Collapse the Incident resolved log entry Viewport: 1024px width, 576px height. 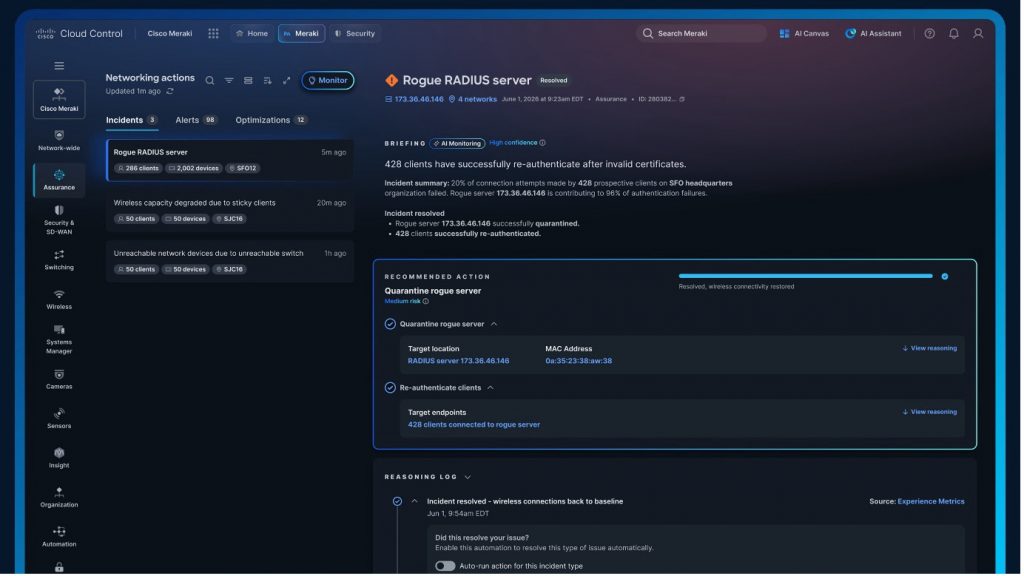pyautogui.click(x=415, y=502)
